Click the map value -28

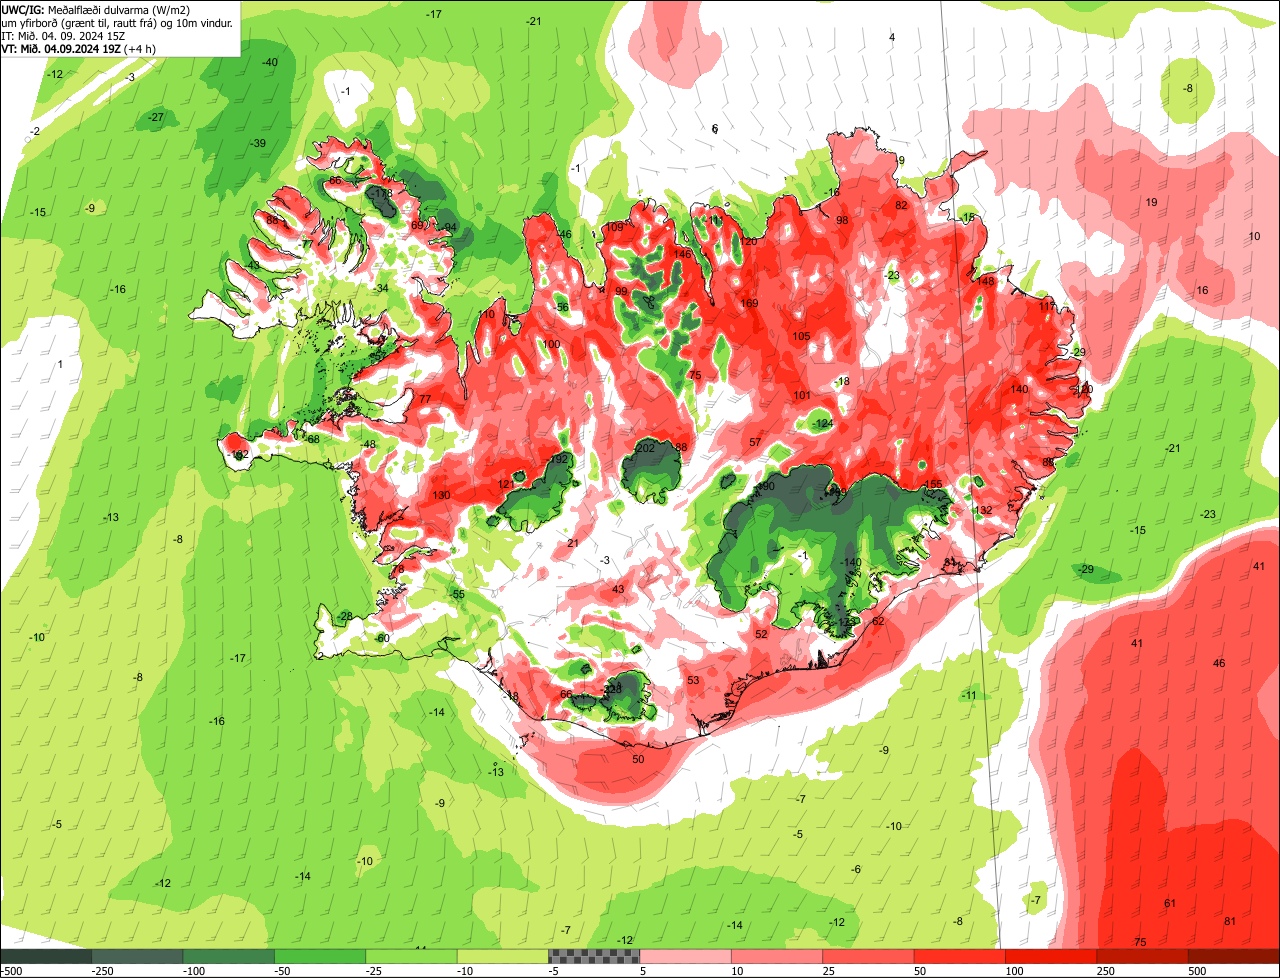coord(345,616)
